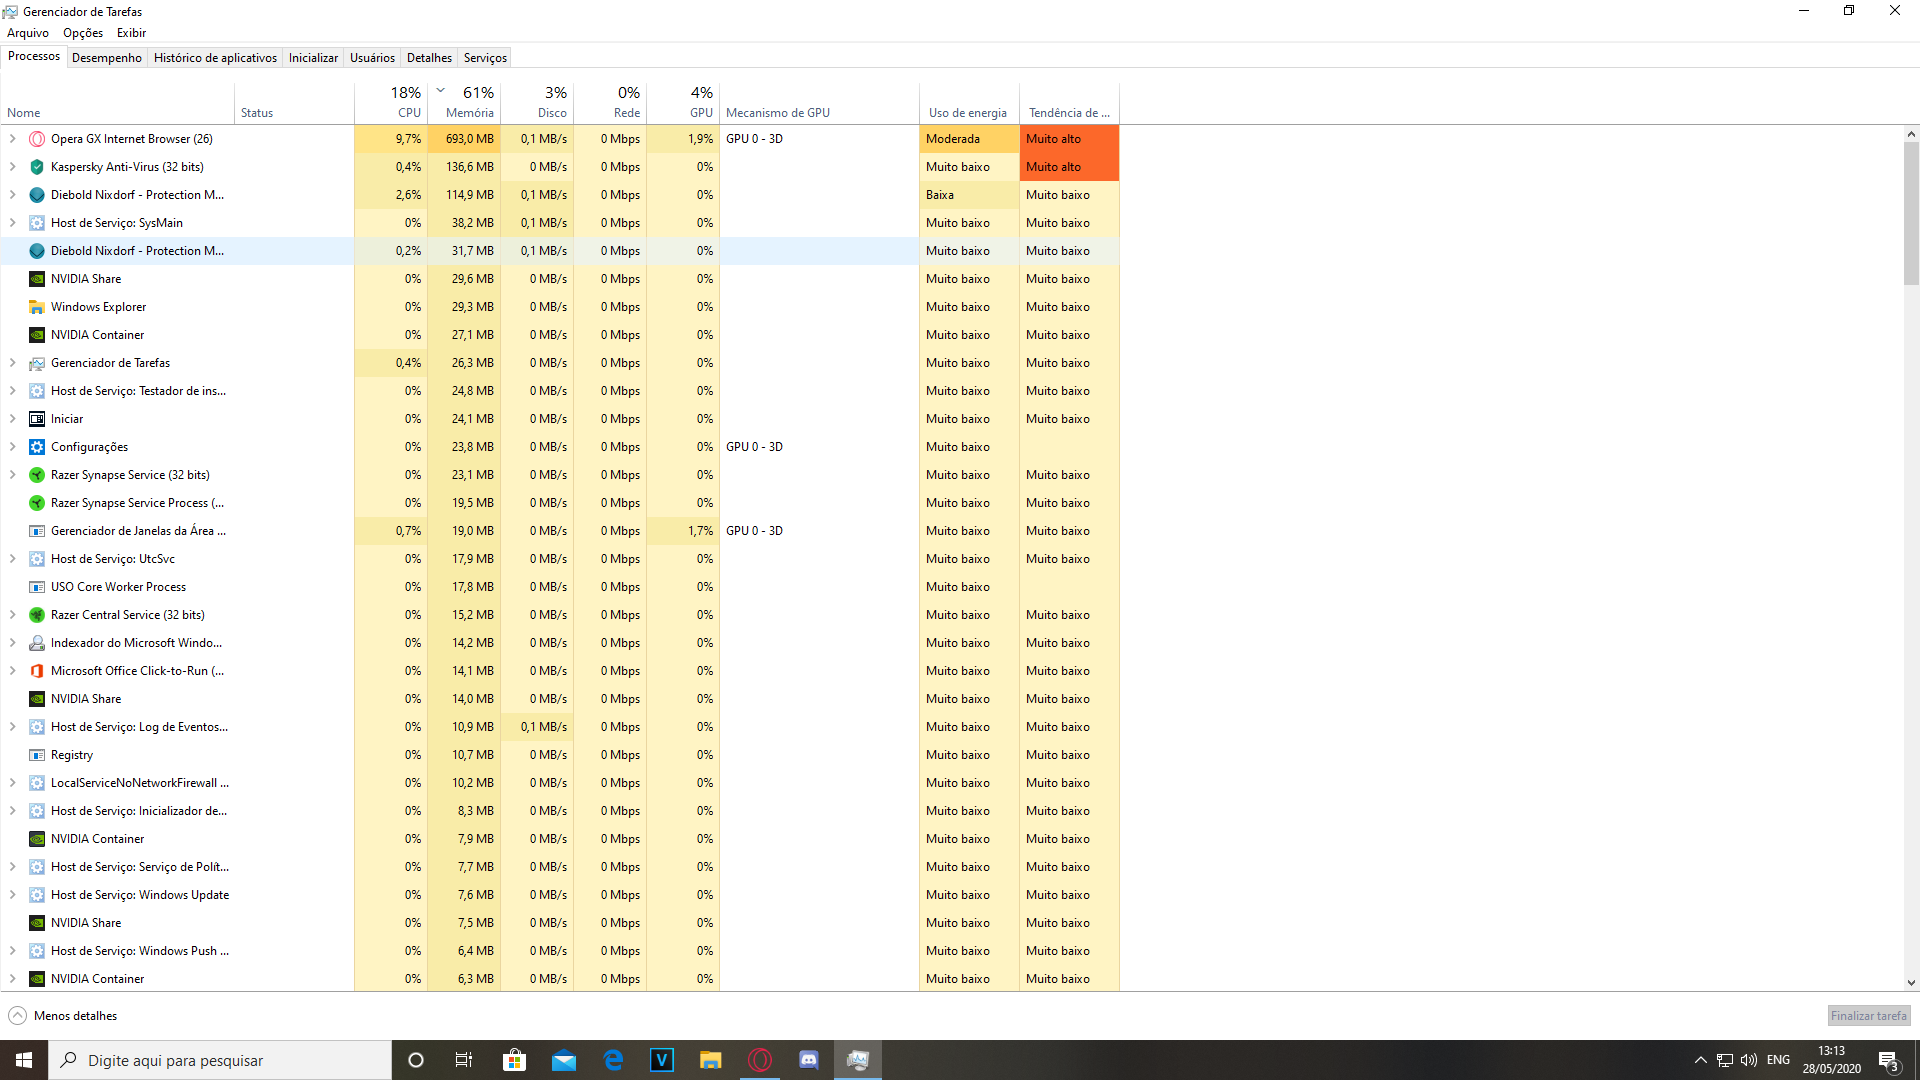This screenshot has height=1080, width=1920.
Task: Click the Razer Central Service icon
Action: tap(37, 615)
